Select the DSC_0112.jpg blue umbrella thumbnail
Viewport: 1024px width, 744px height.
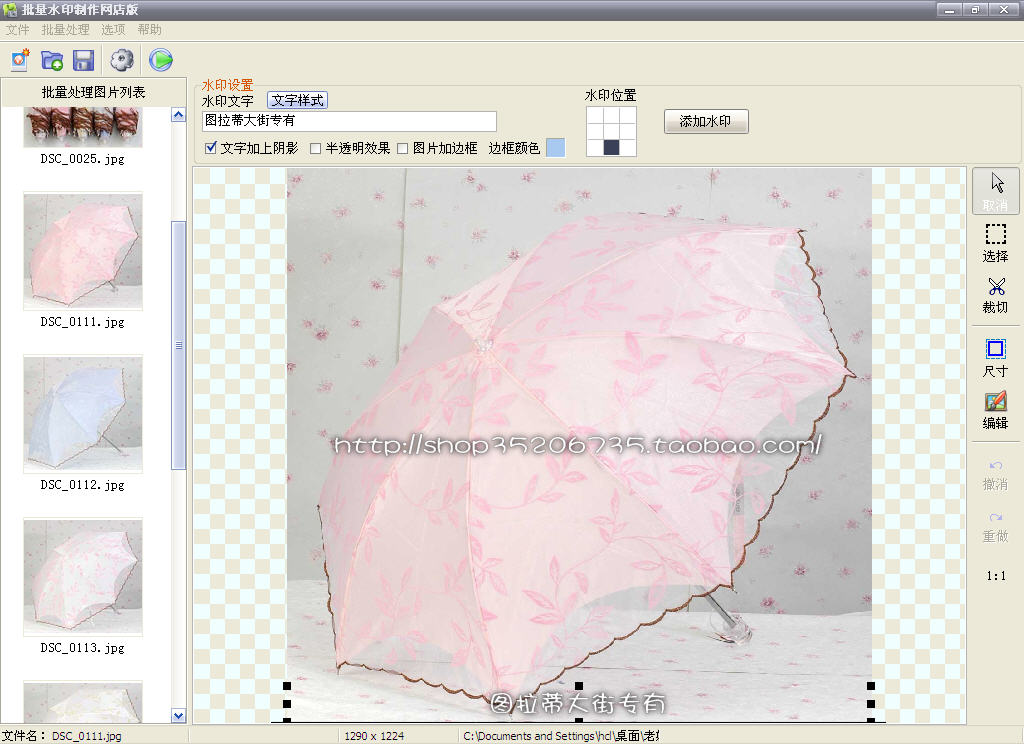pyautogui.click(x=83, y=414)
